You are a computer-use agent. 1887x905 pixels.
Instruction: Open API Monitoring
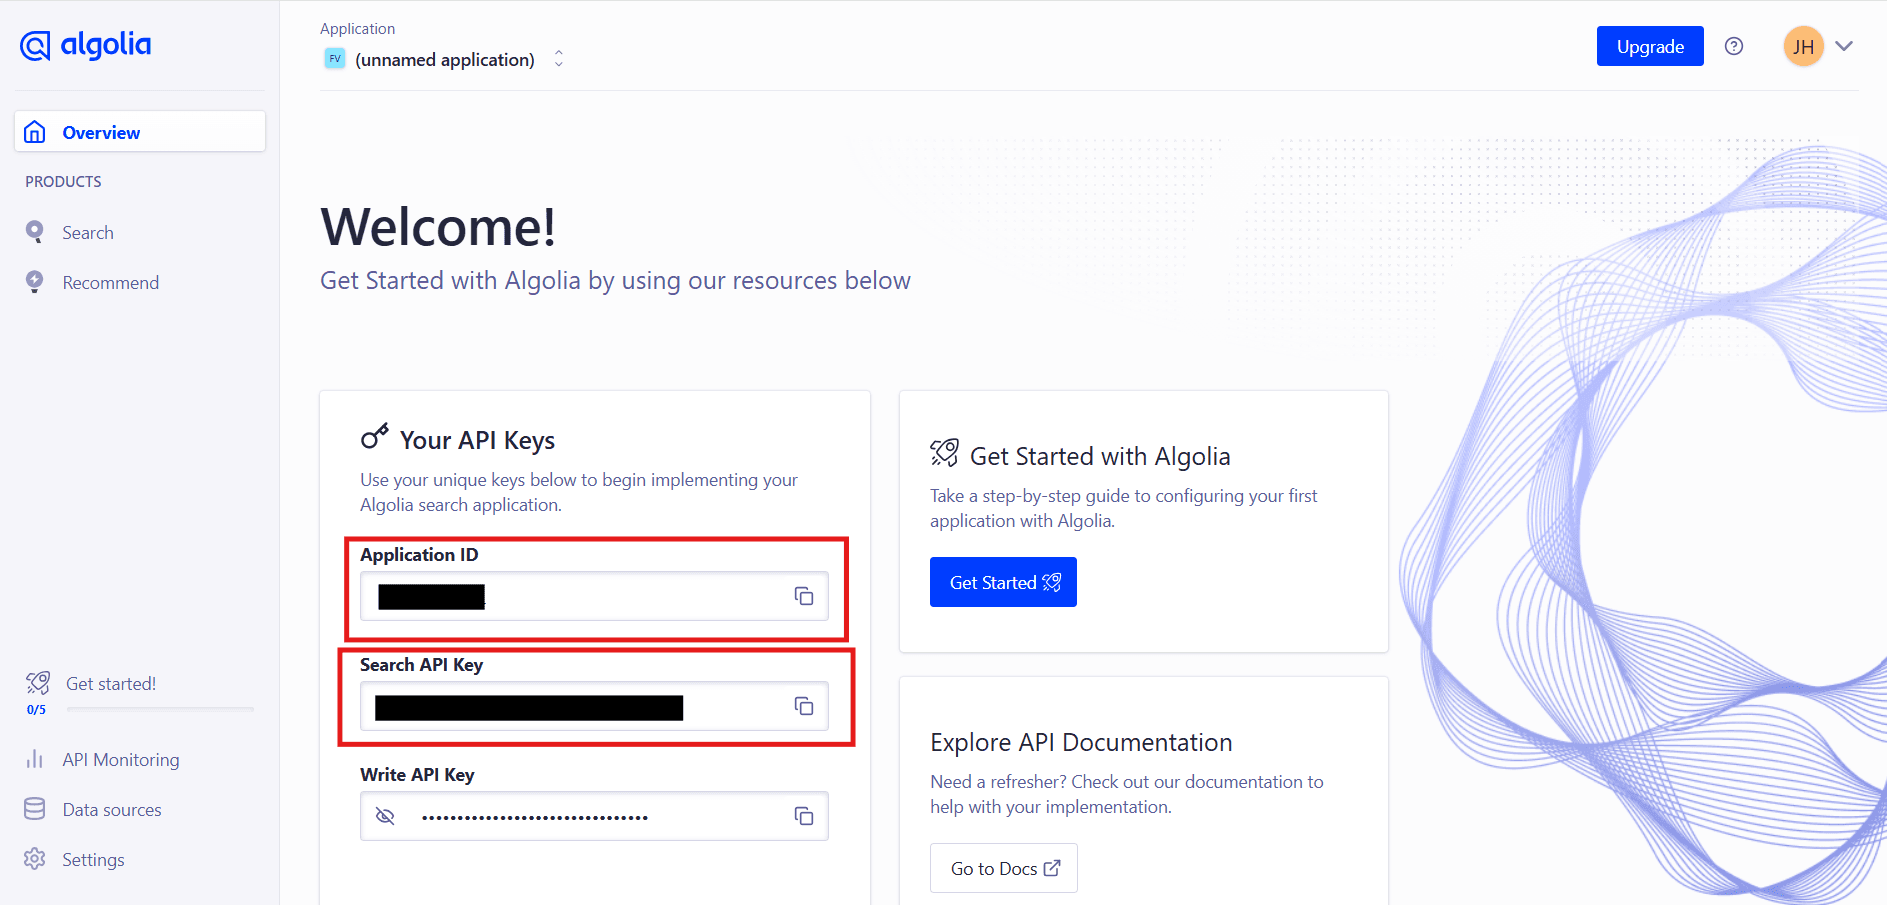120,758
